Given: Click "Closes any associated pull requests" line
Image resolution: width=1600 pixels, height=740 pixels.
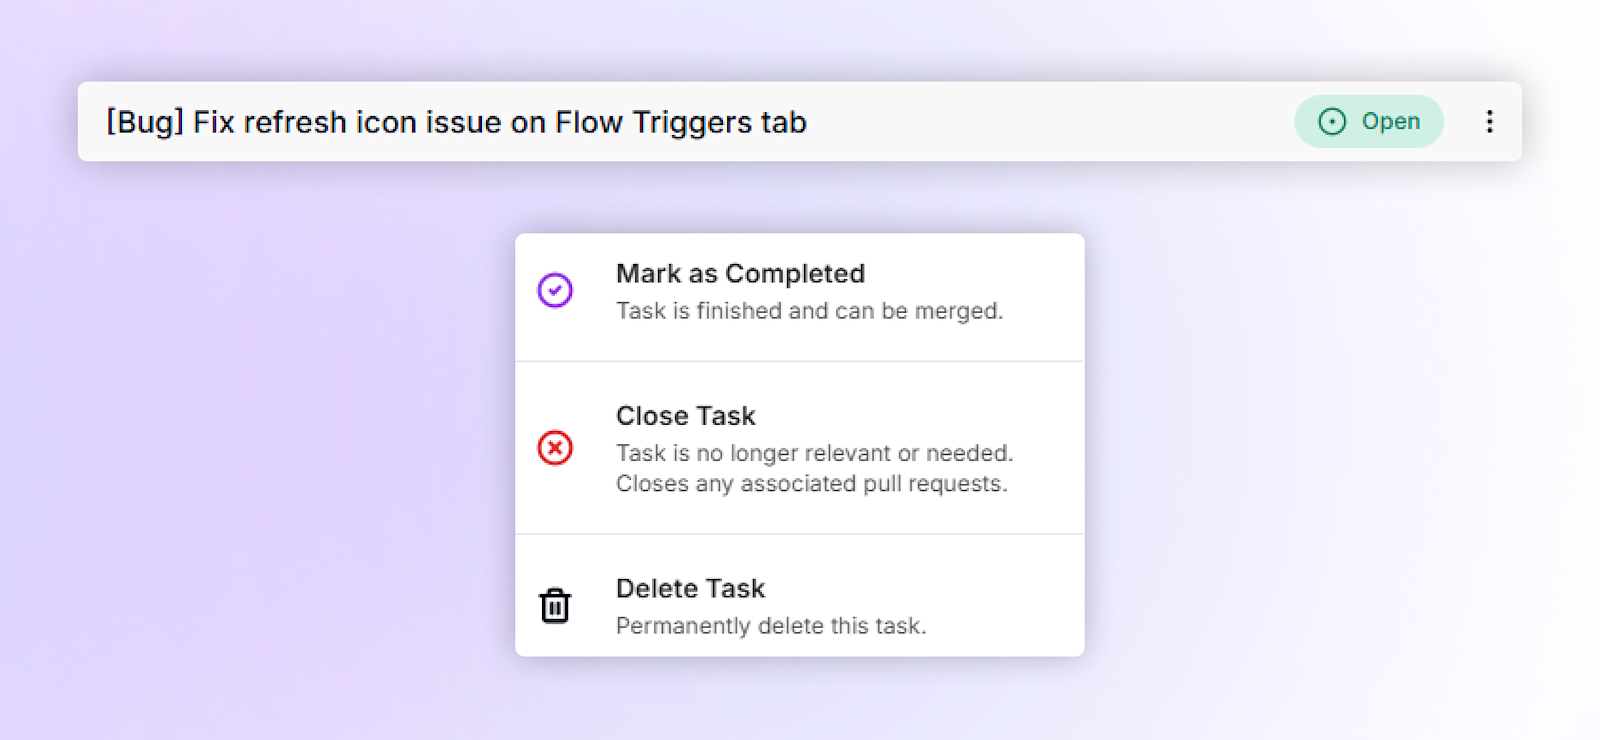Looking at the screenshot, I should (811, 484).
